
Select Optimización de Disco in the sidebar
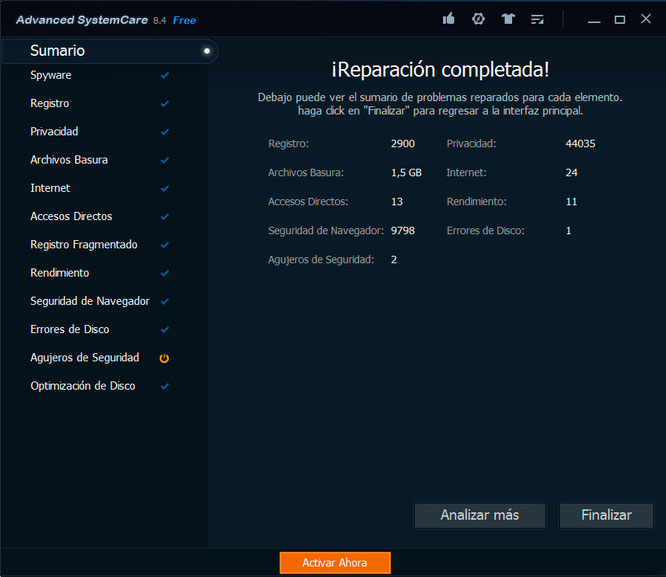point(83,386)
